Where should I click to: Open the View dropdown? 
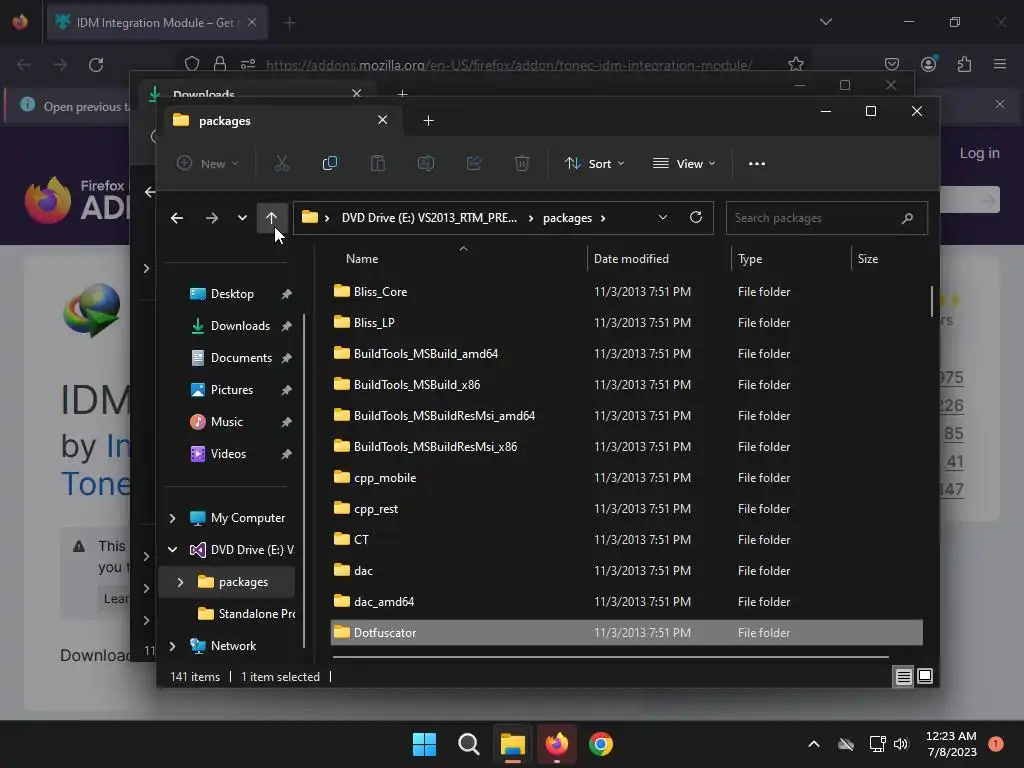(684, 163)
